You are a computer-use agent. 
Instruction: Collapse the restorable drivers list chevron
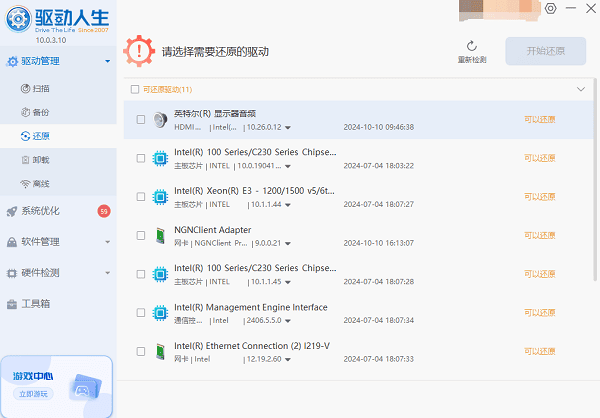(580, 89)
